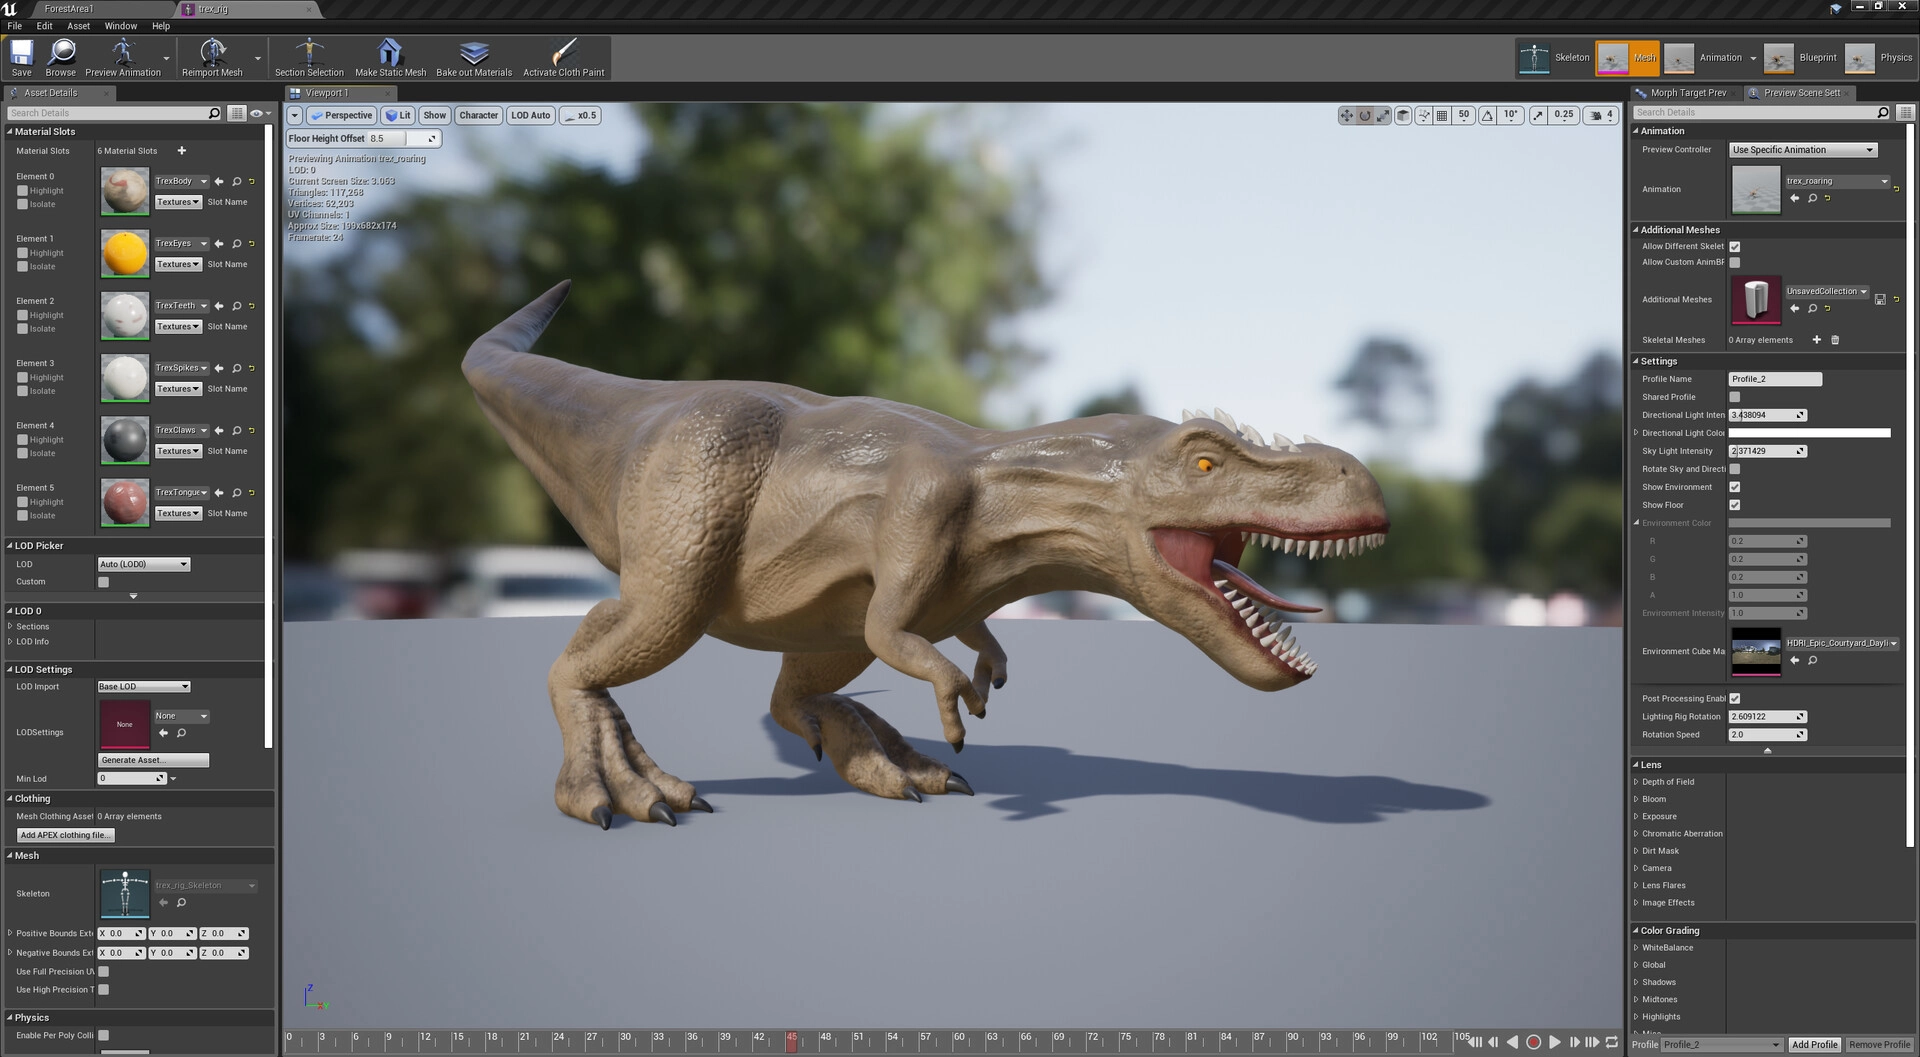
Task: Click the Save toolbar icon
Action: [x=21, y=58]
